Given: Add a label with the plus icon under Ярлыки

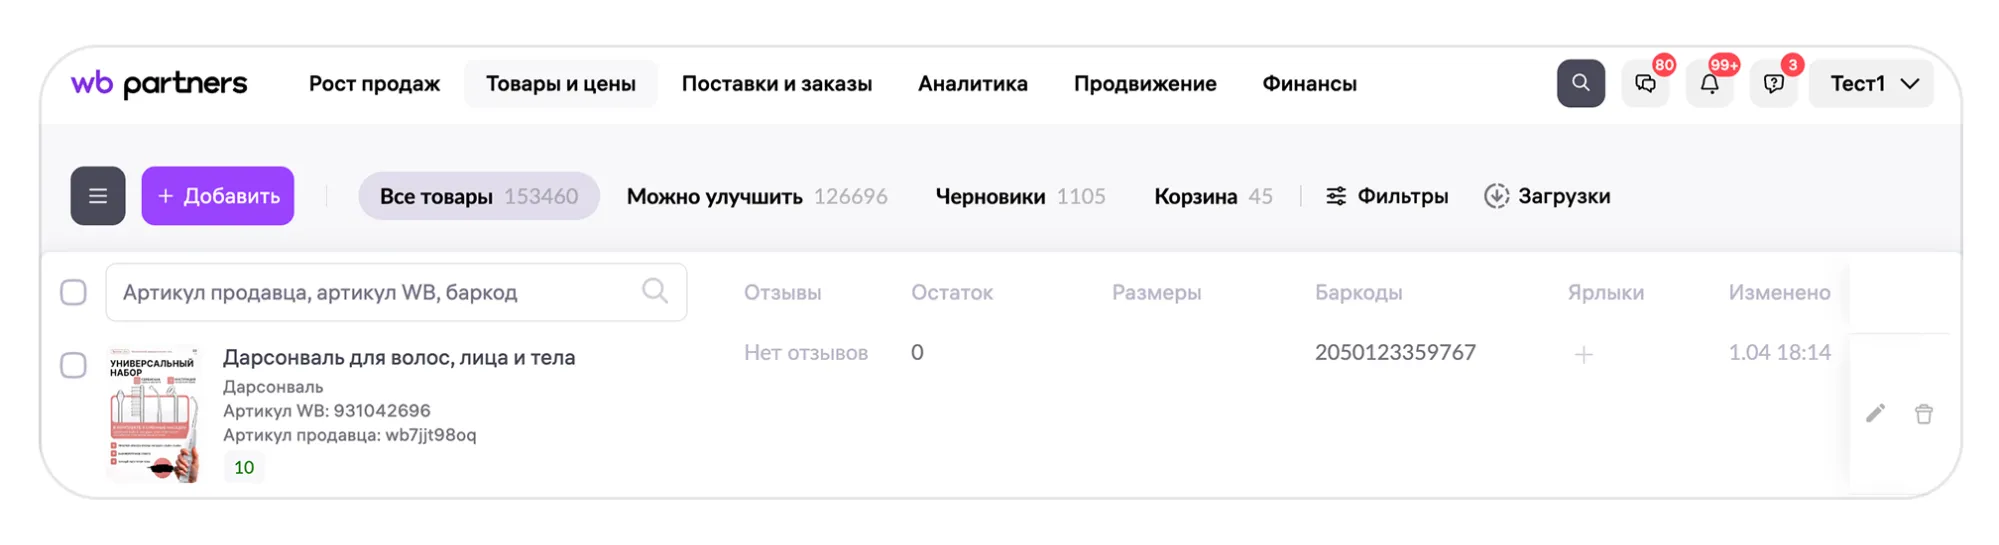Looking at the screenshot, I should coord(1583,354).
